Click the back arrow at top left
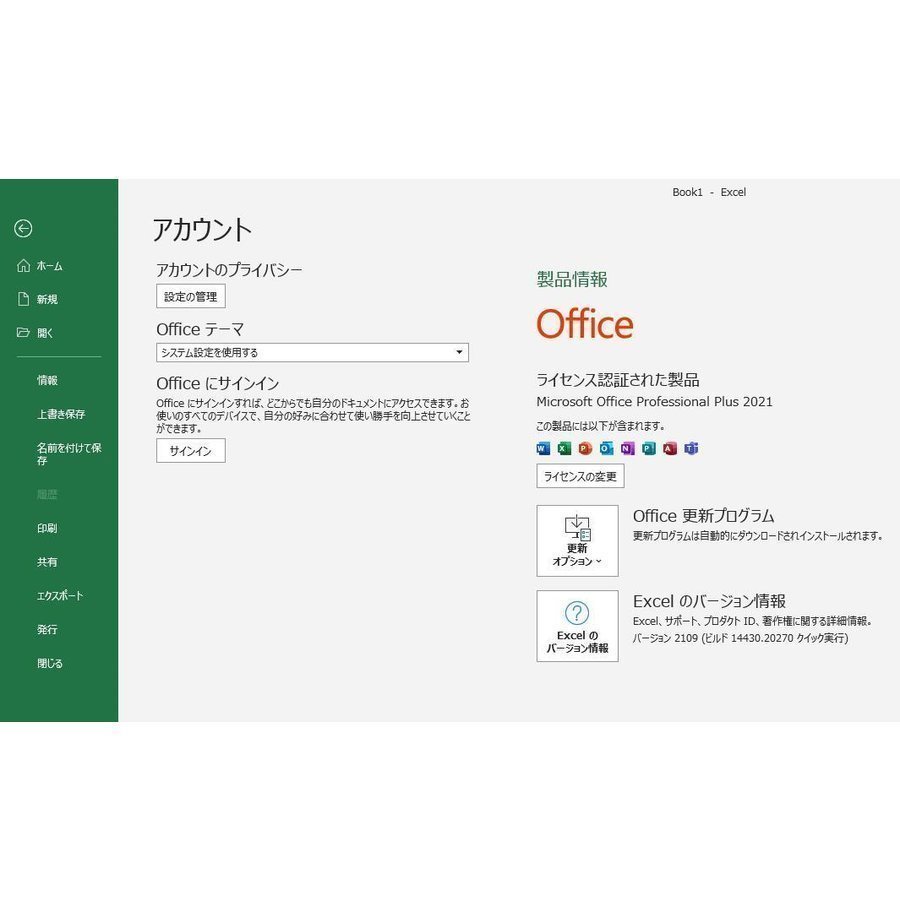This screenshot has width=900, height=900. (x=22, y=228)
